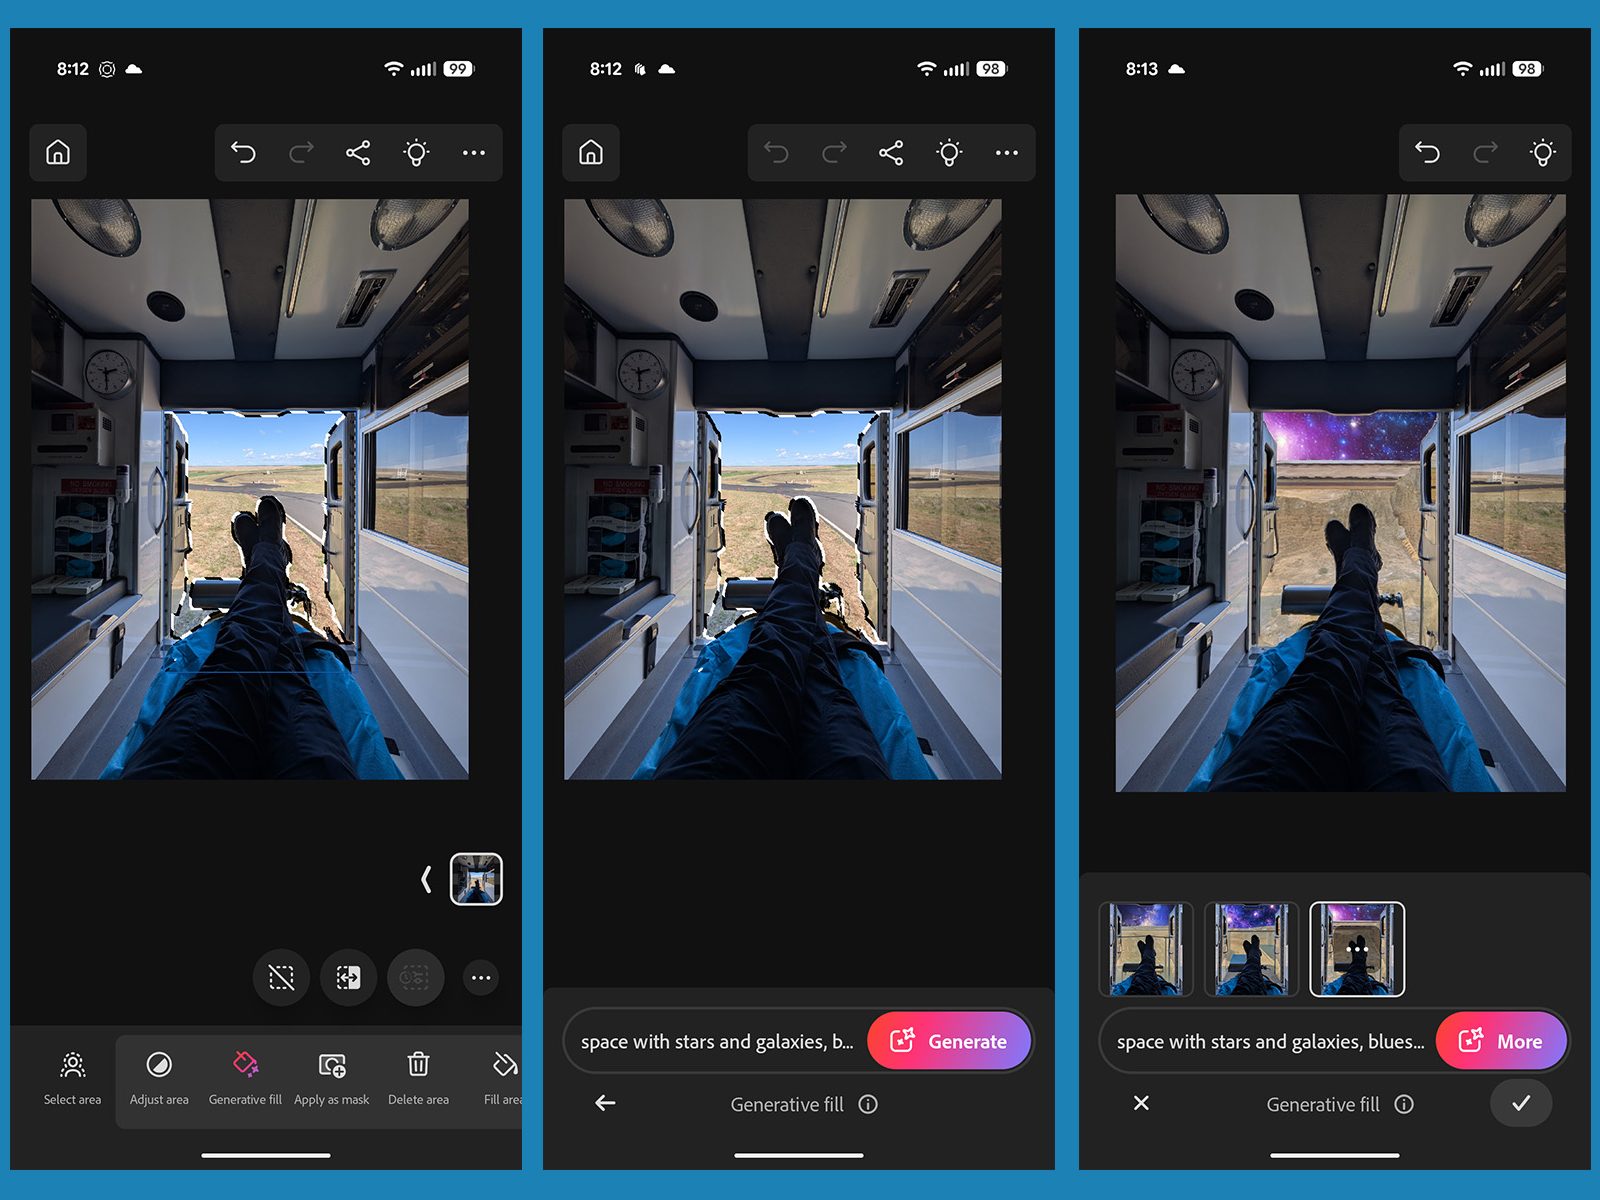
Task: Tap the prompt field beside the More button
Action: click(x=1269, y=1041)
